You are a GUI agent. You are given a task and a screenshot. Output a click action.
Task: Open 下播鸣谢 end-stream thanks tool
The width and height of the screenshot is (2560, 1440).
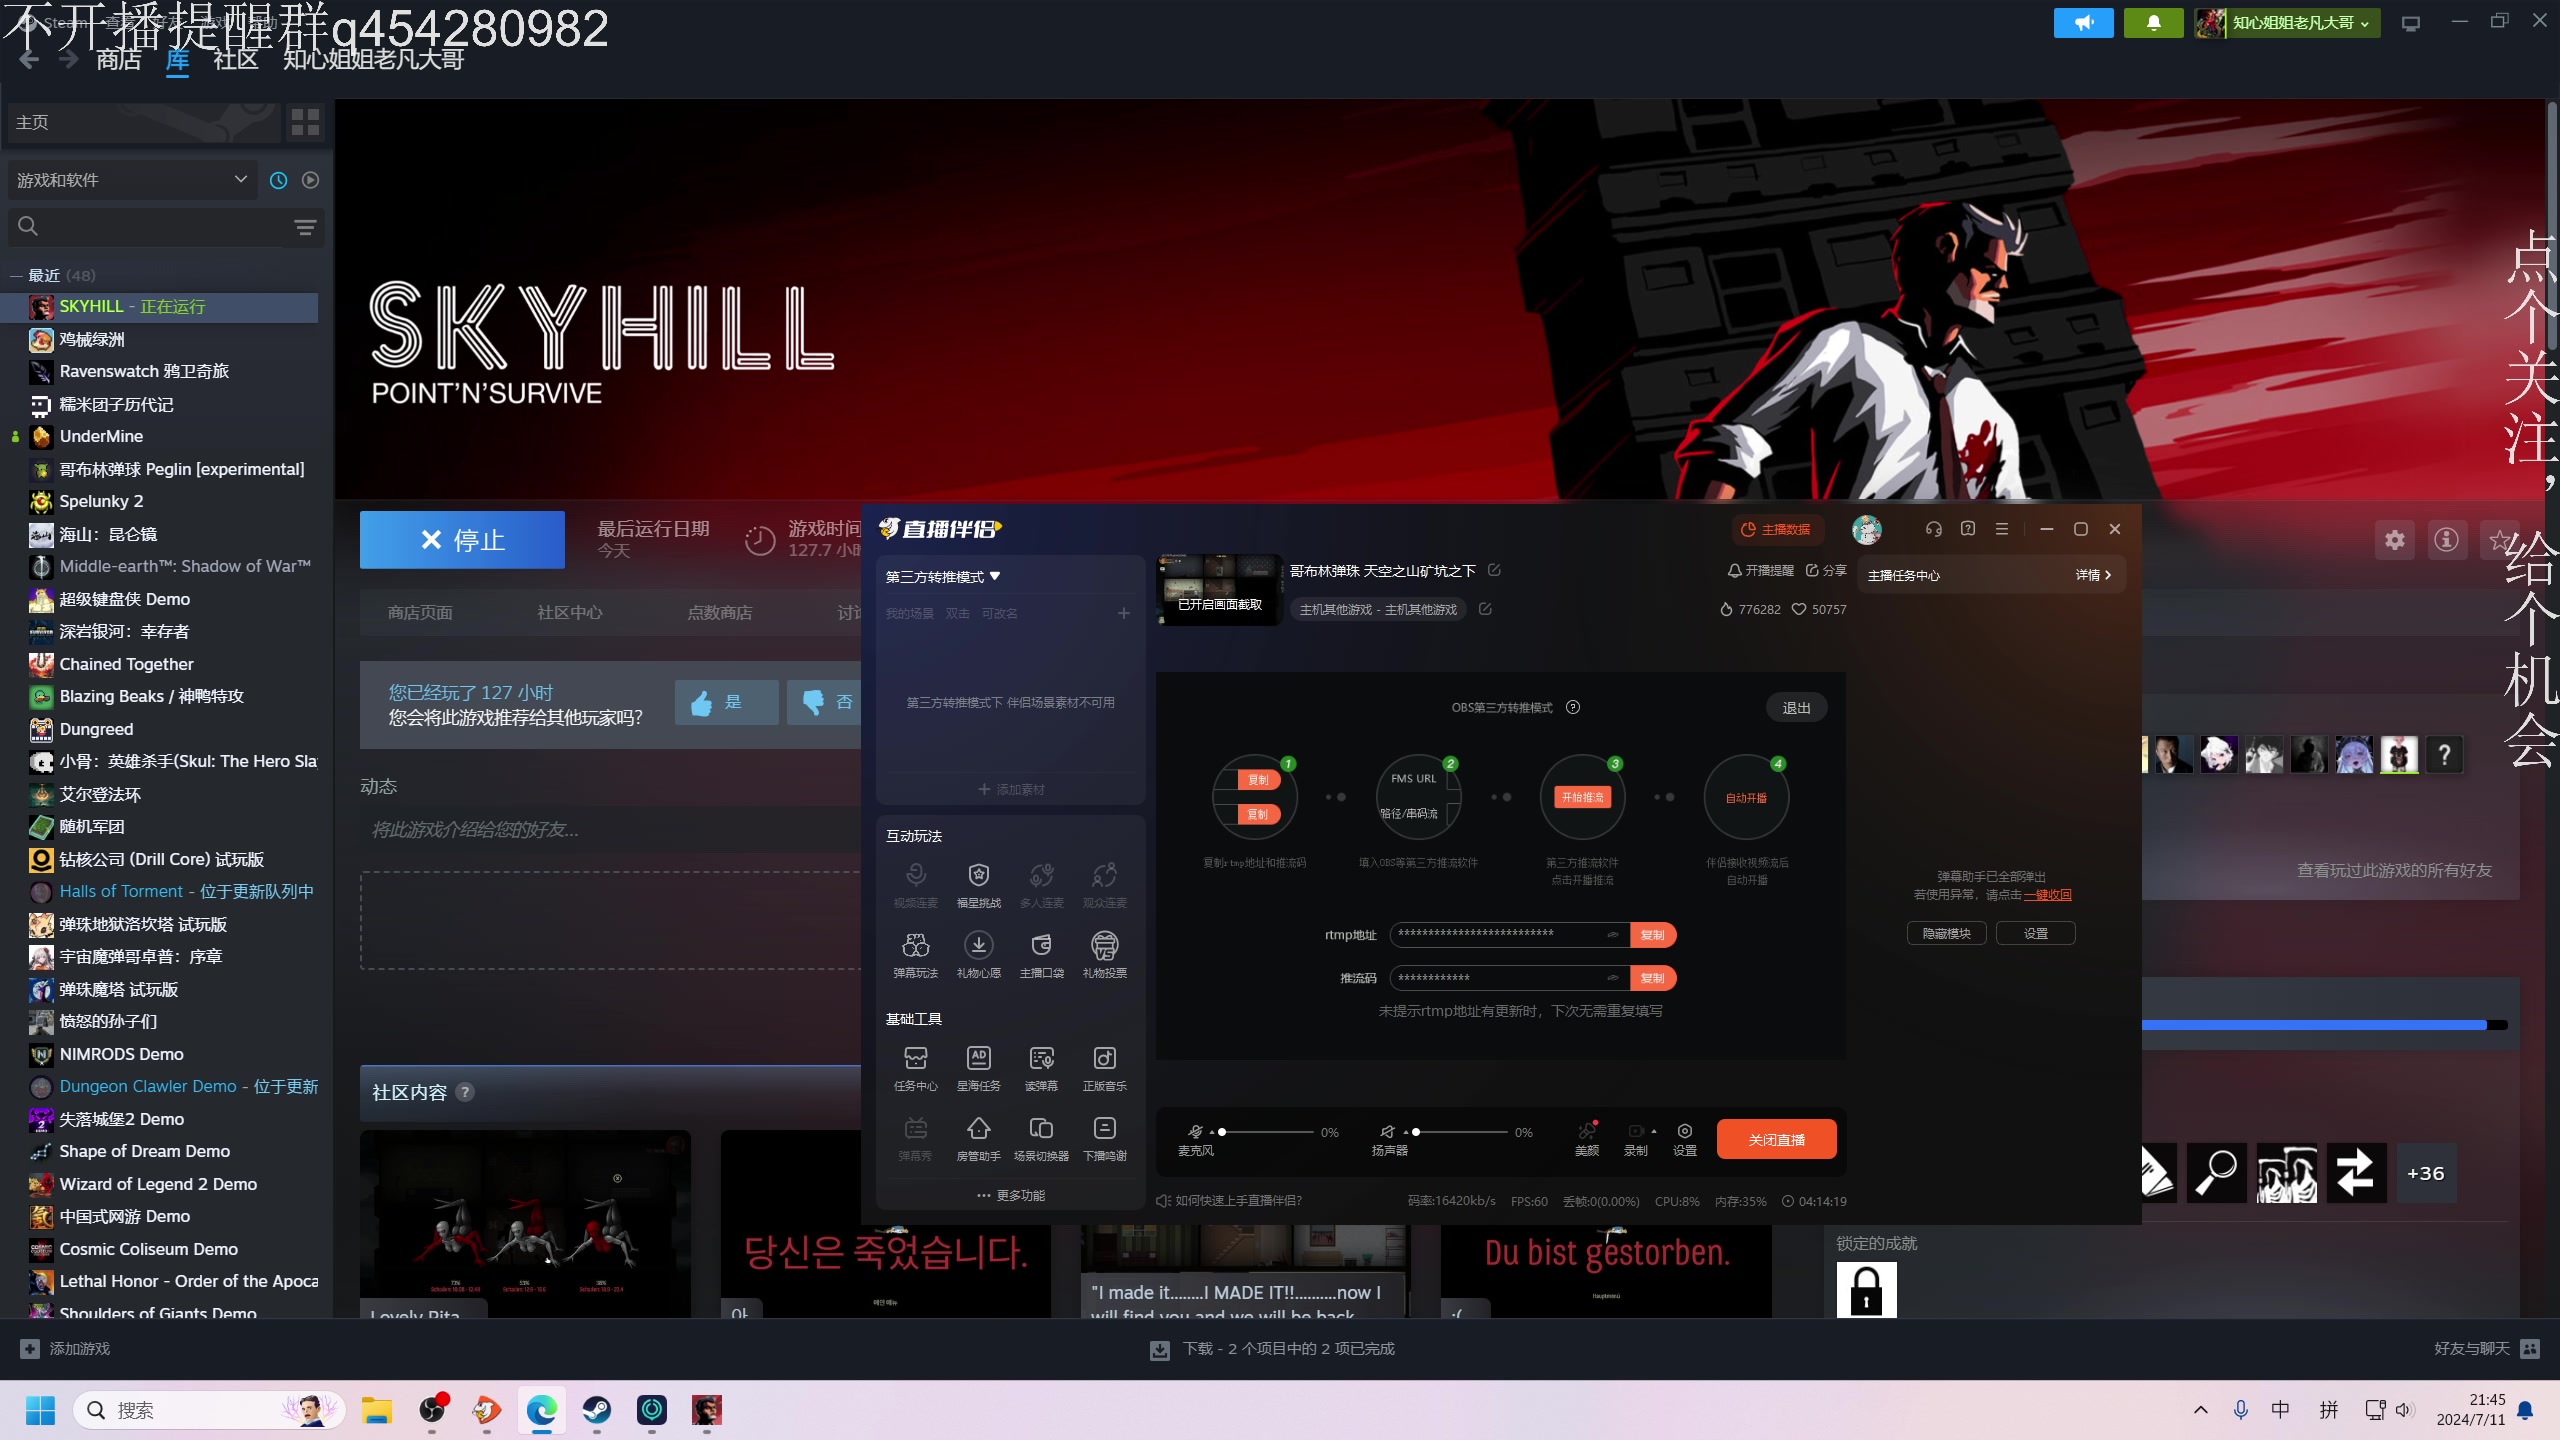(x=1104, y=1138)
